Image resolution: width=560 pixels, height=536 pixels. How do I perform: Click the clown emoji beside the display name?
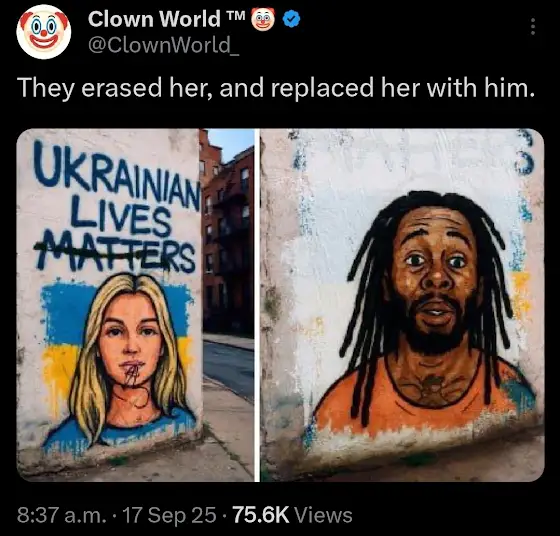pyautogui.click(x=263, y=19)
